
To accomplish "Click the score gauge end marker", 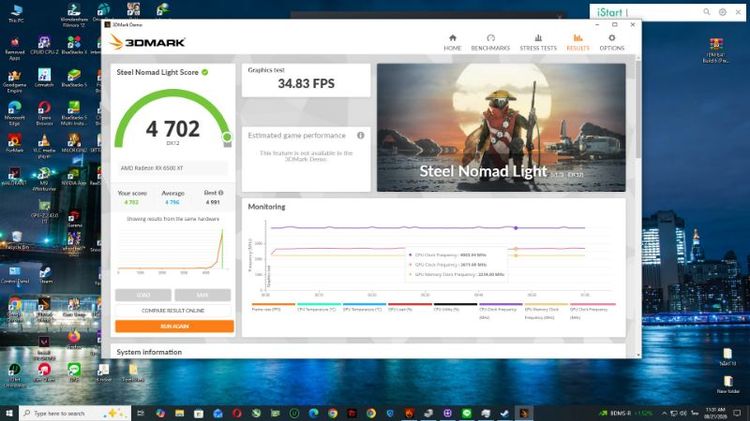I will click(x=227, y=137).
